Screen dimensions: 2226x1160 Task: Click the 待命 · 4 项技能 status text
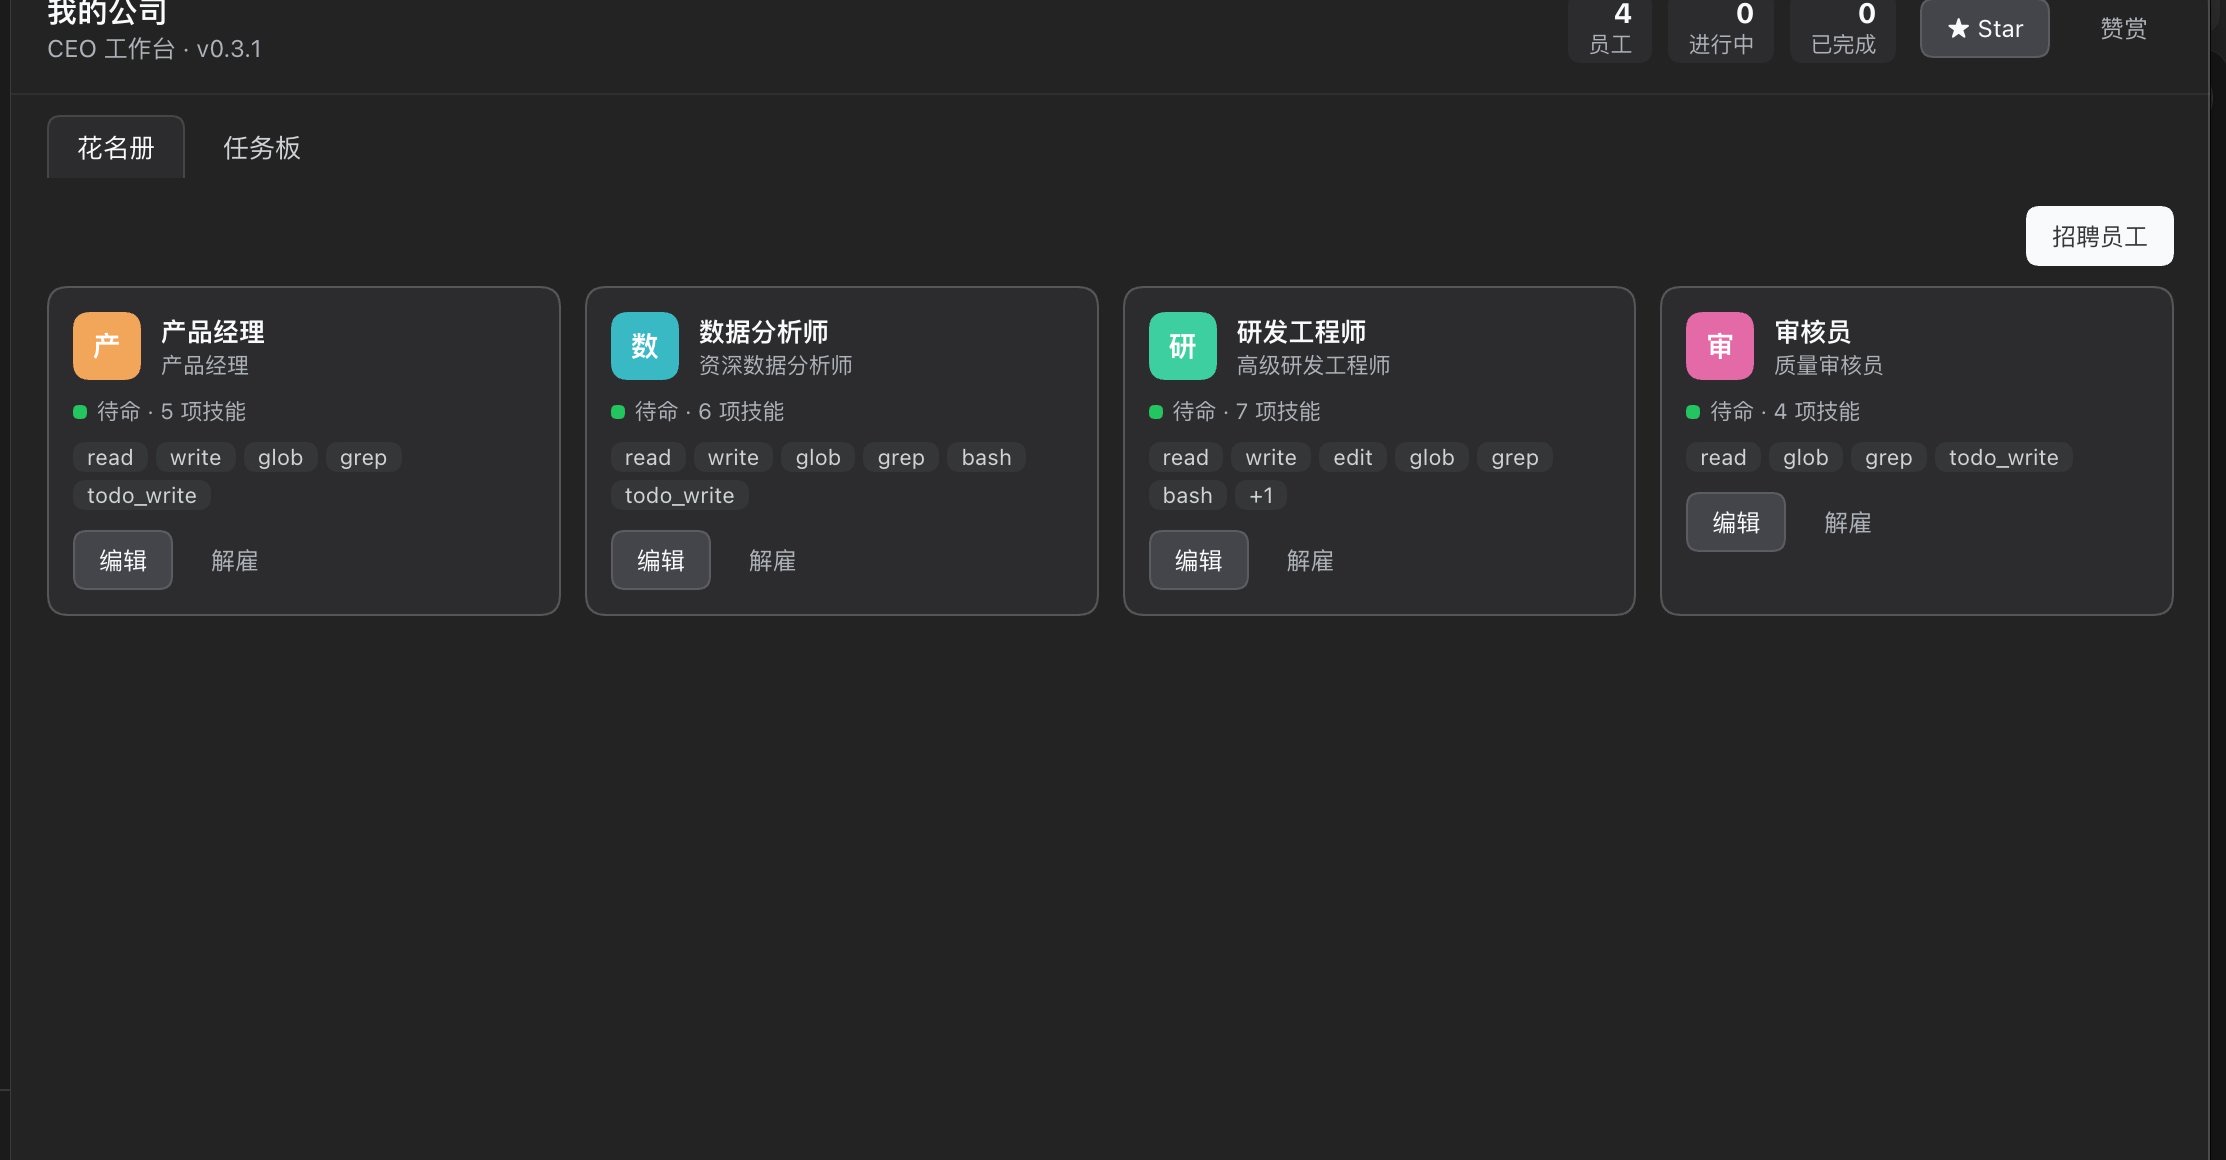click(x=1785, y=411)
